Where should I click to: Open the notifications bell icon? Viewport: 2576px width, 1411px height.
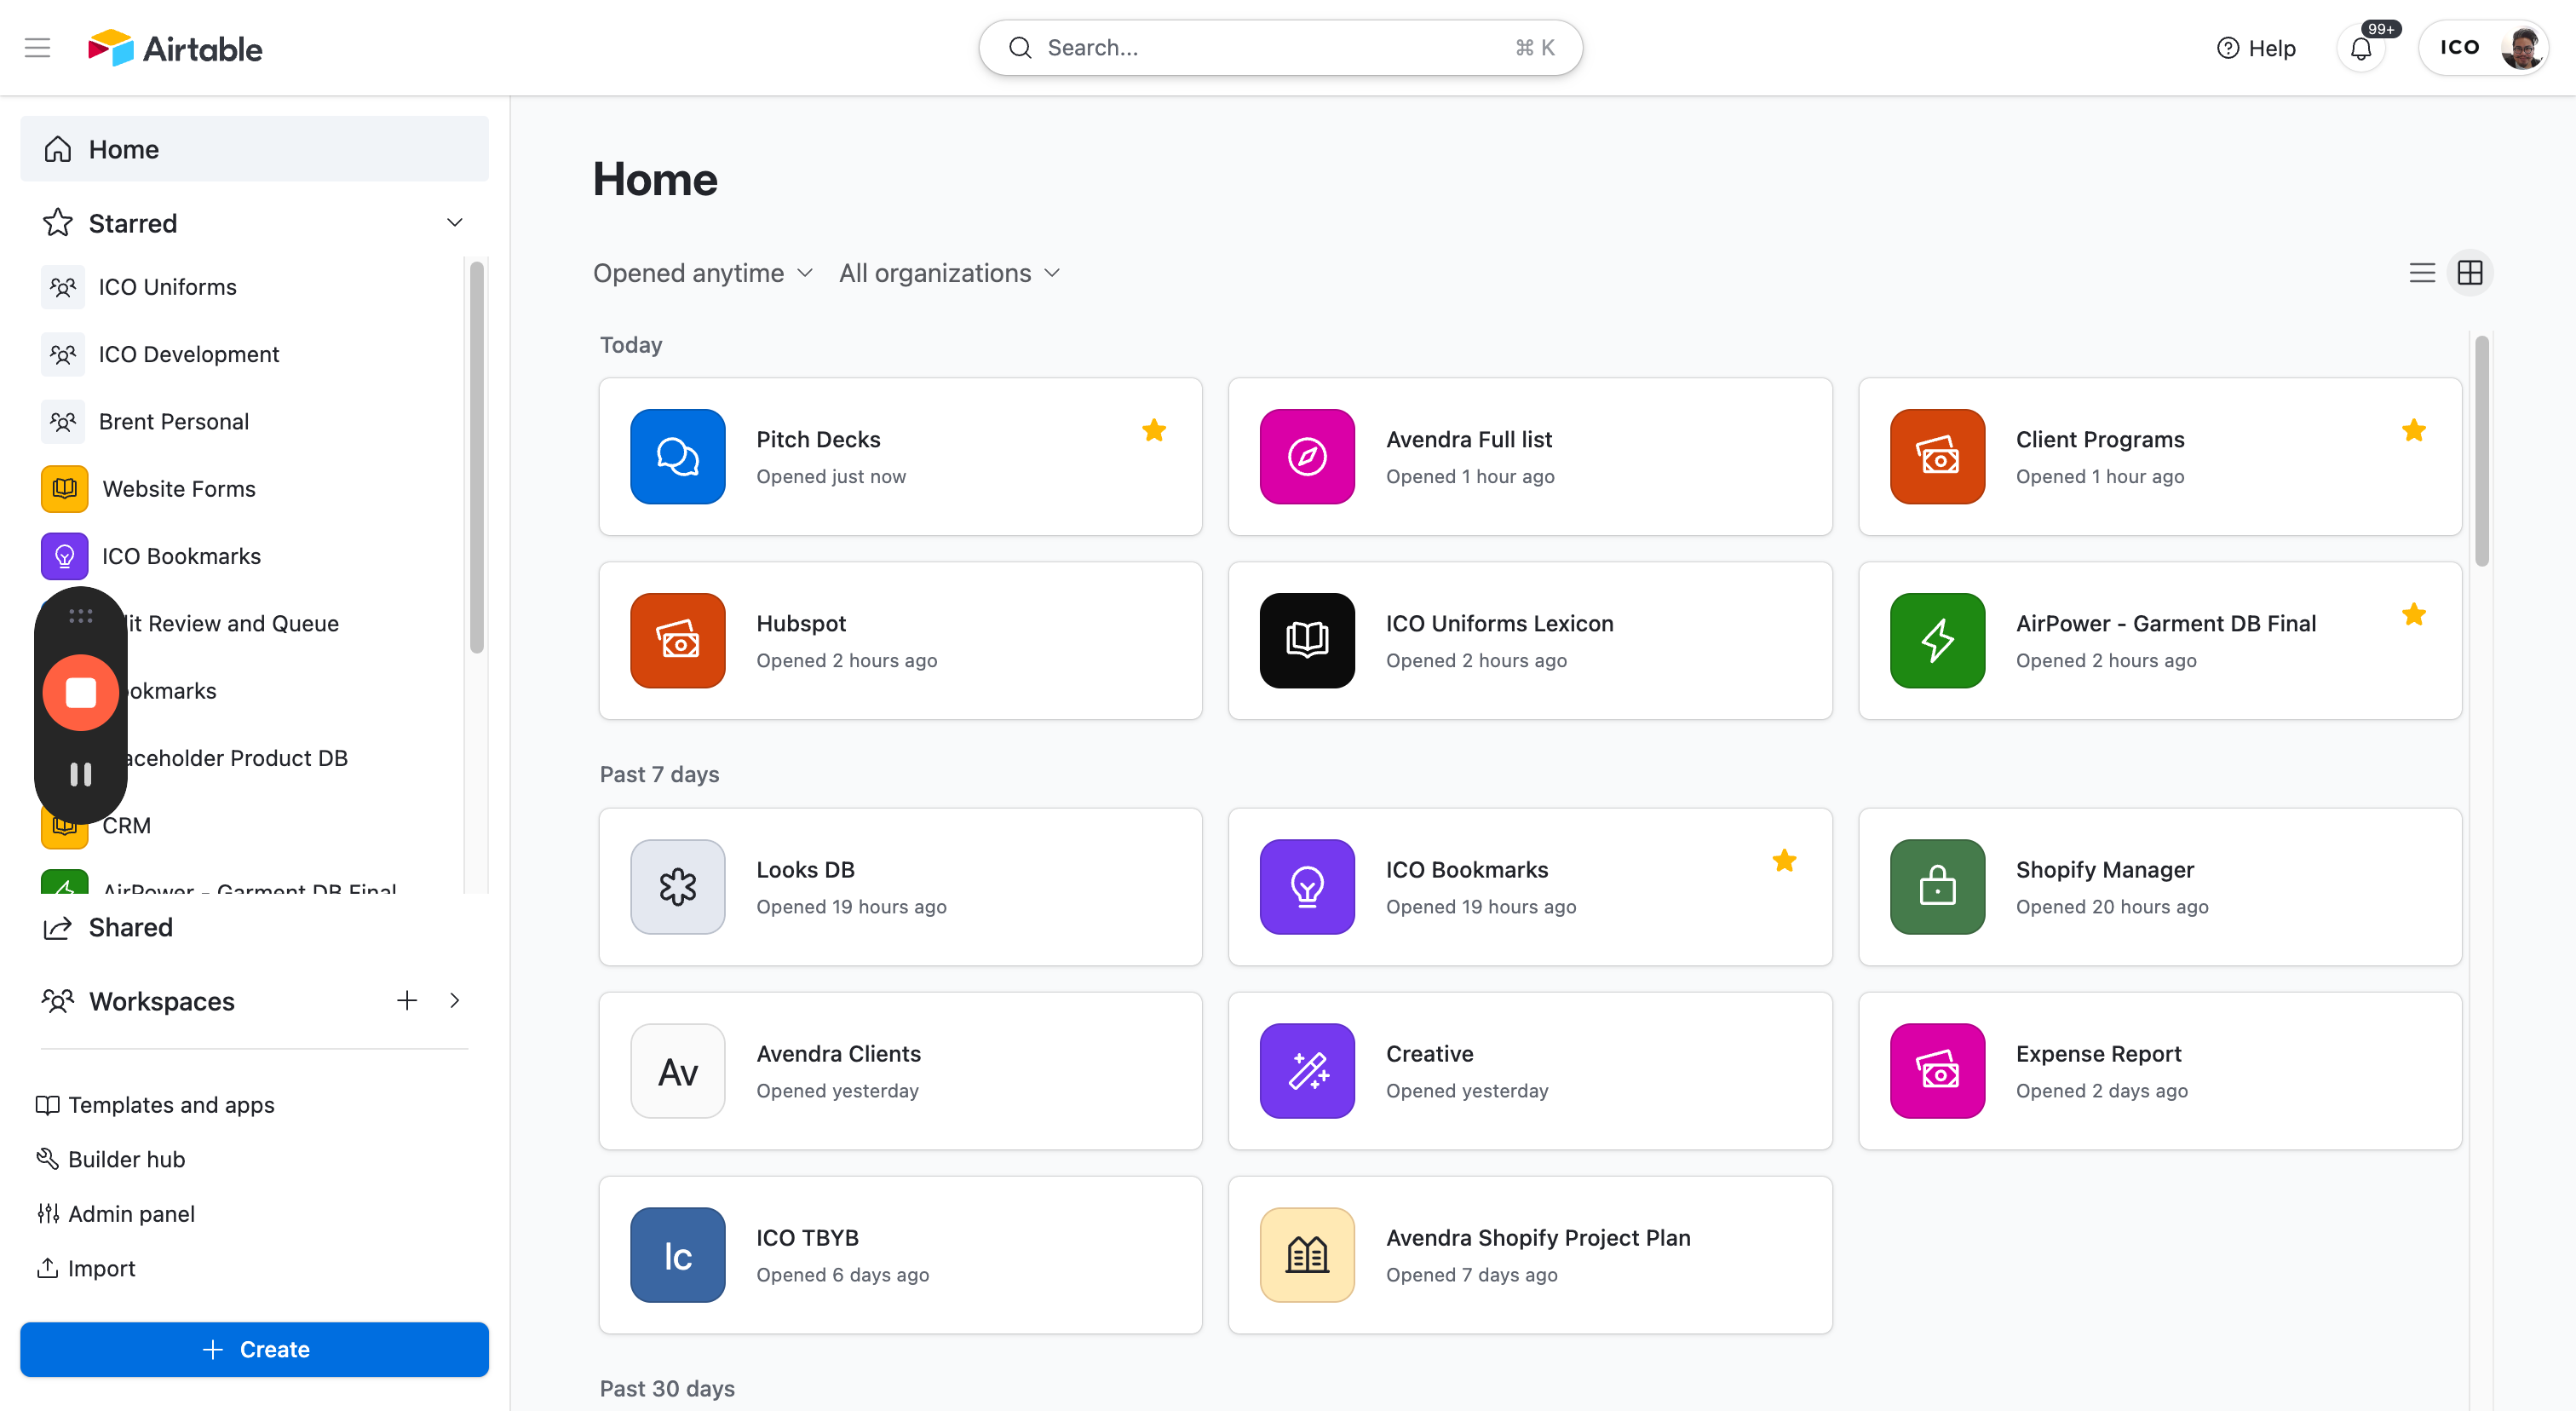(2360, 48)
